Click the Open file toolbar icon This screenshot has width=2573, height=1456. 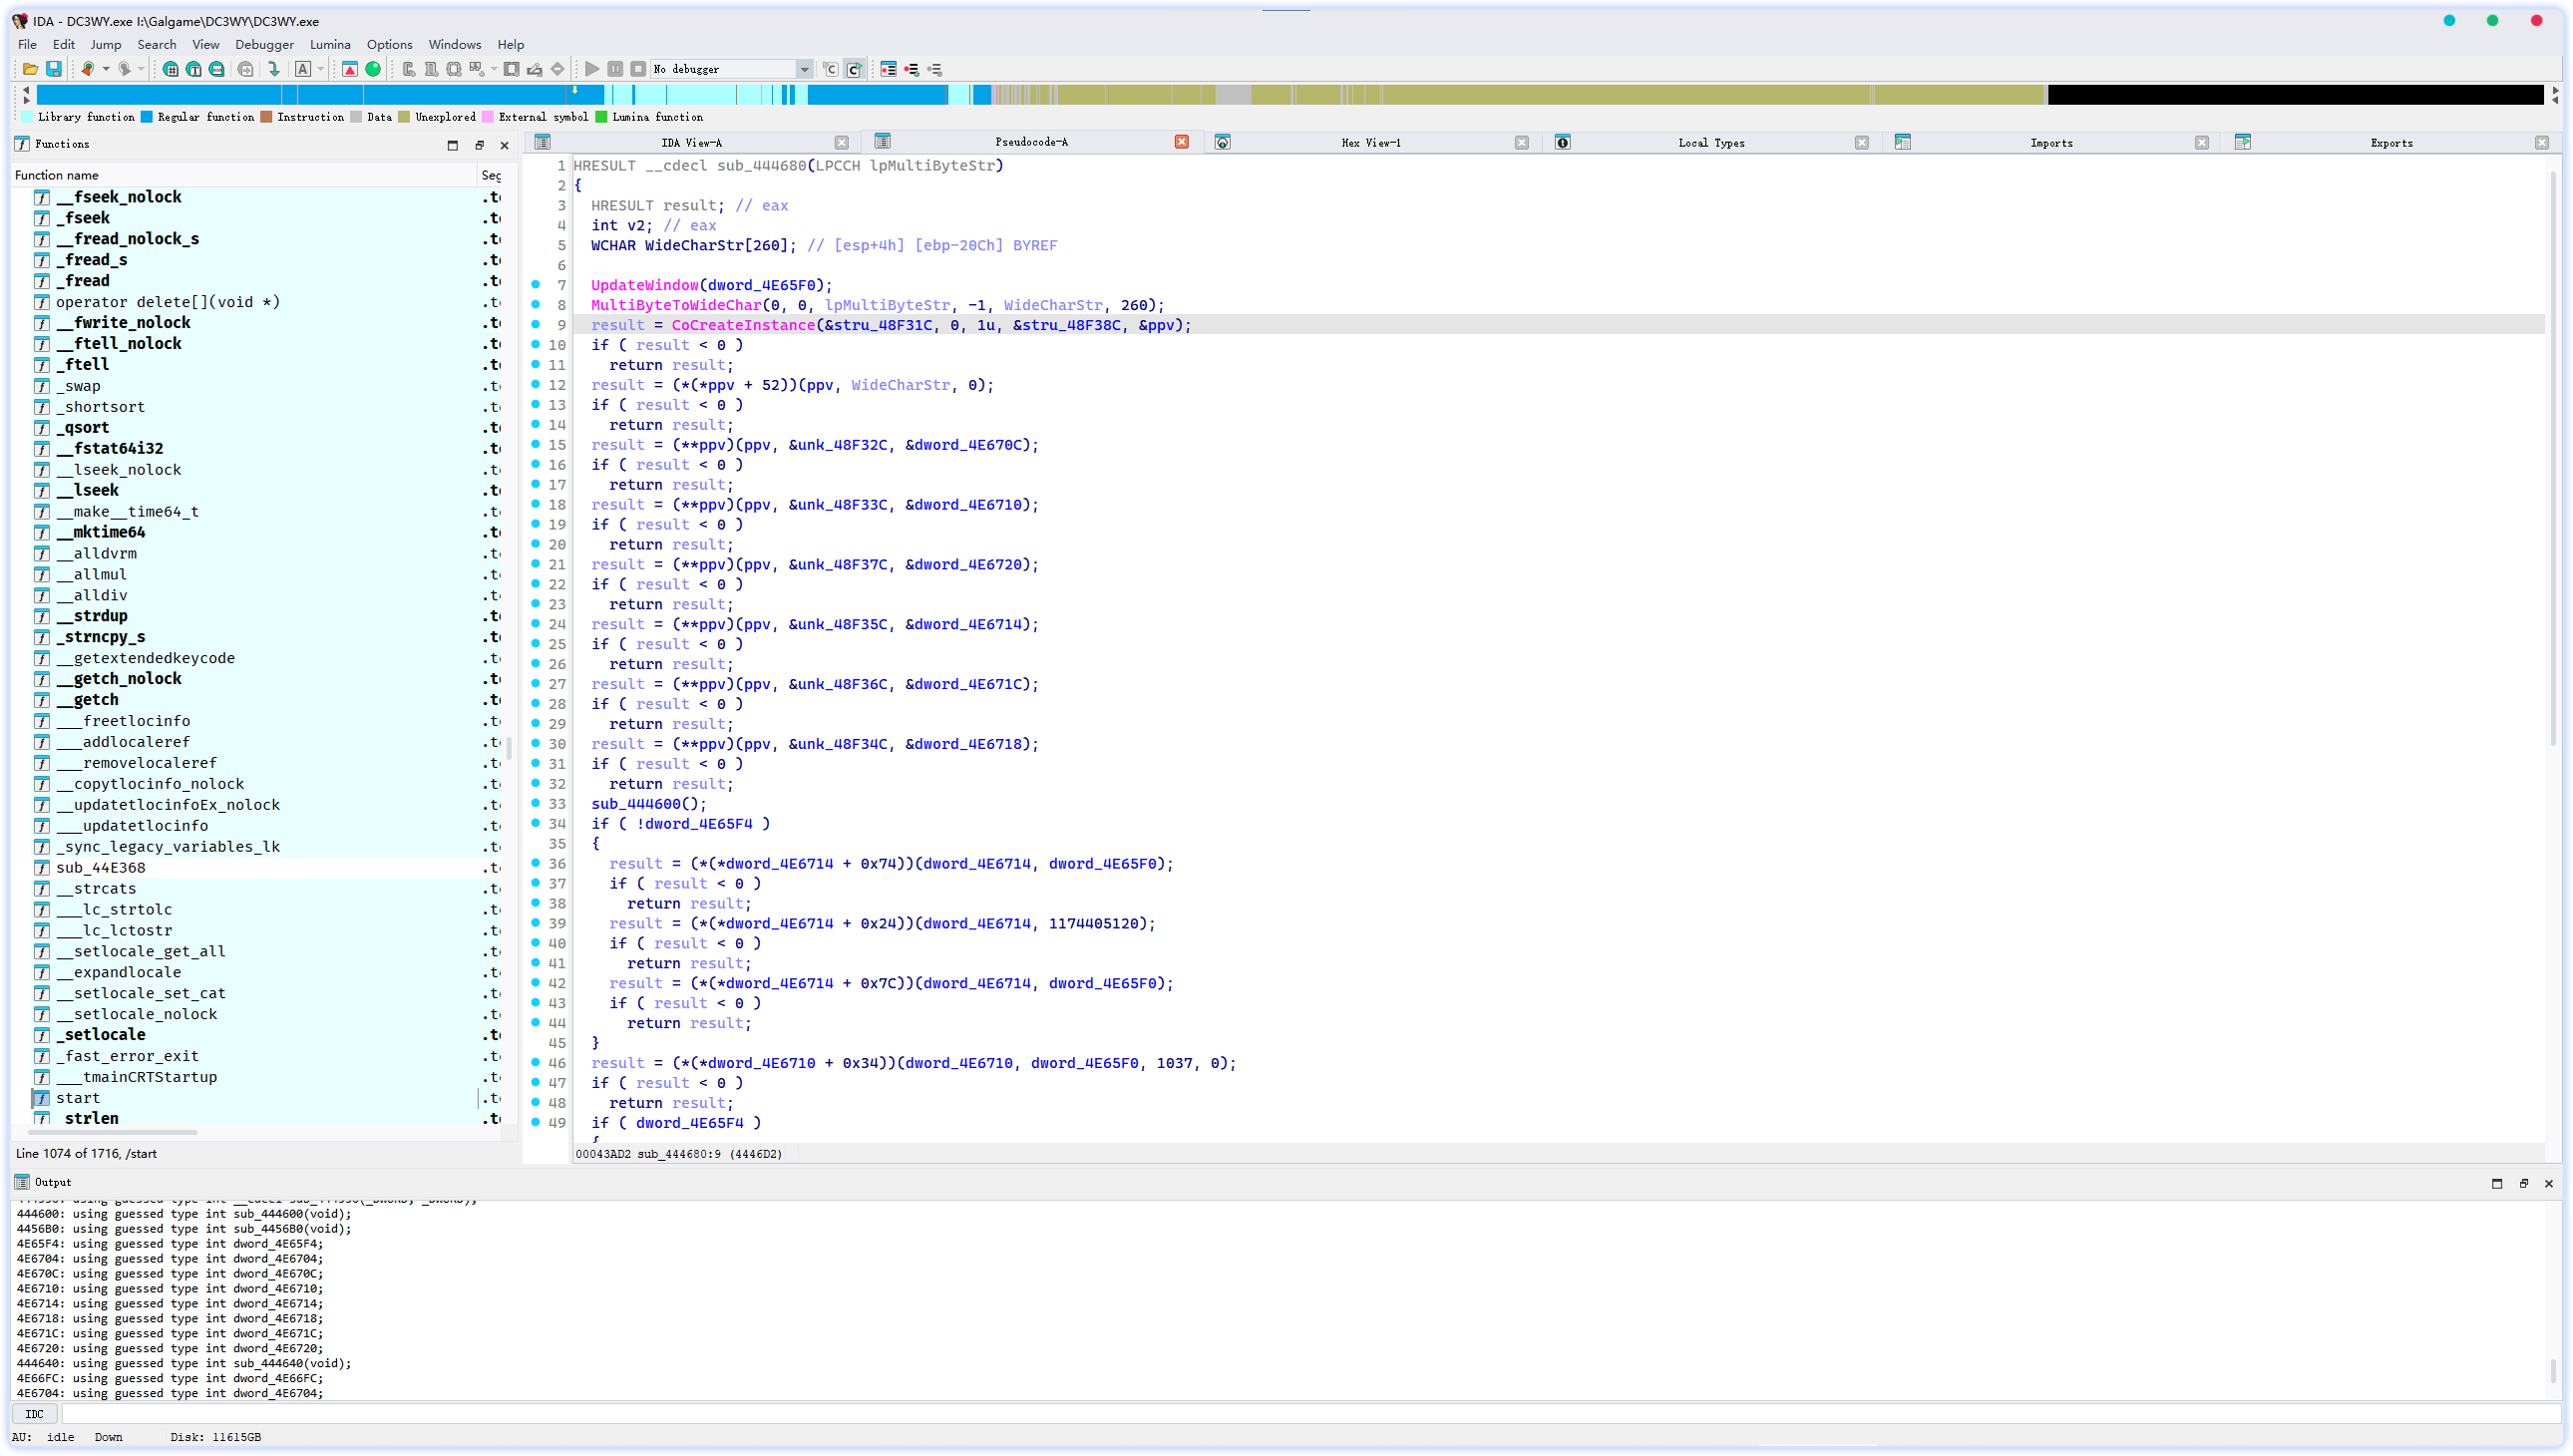(30, 69)
